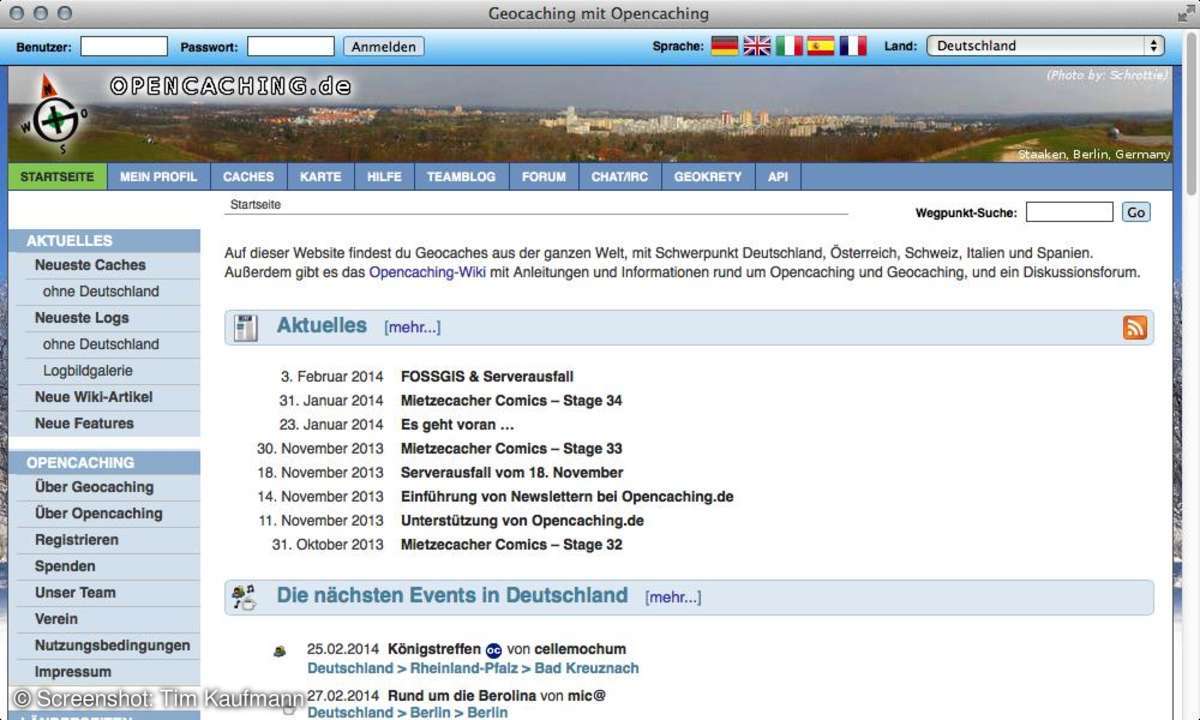Click the OC badge beside Königstreffen
Screen dimensions: 1200x720
(x=493, y=649)
